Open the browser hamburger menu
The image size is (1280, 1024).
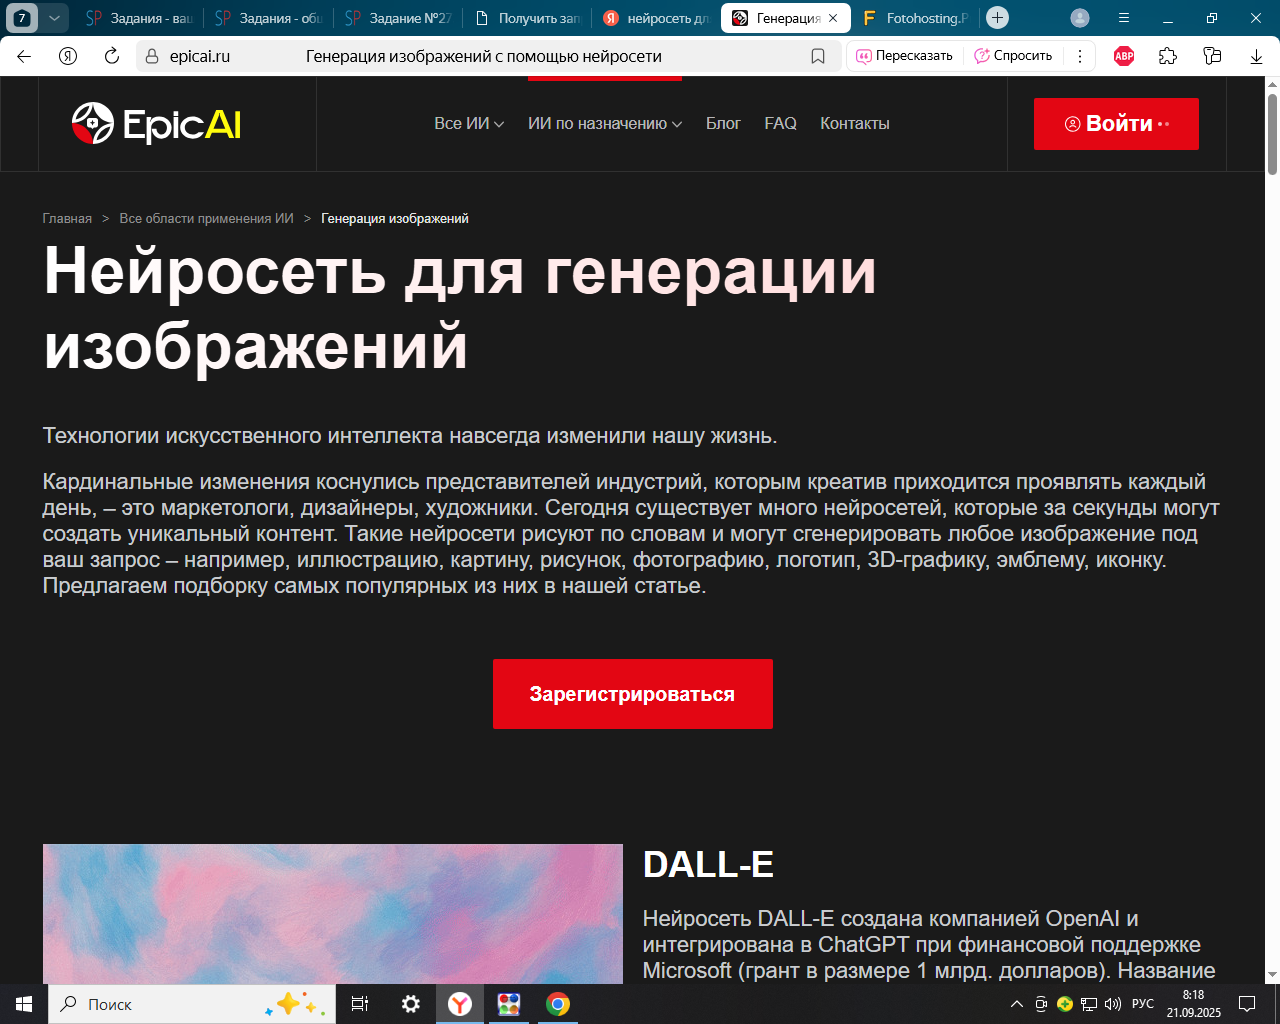click(x=1124, y=18)
